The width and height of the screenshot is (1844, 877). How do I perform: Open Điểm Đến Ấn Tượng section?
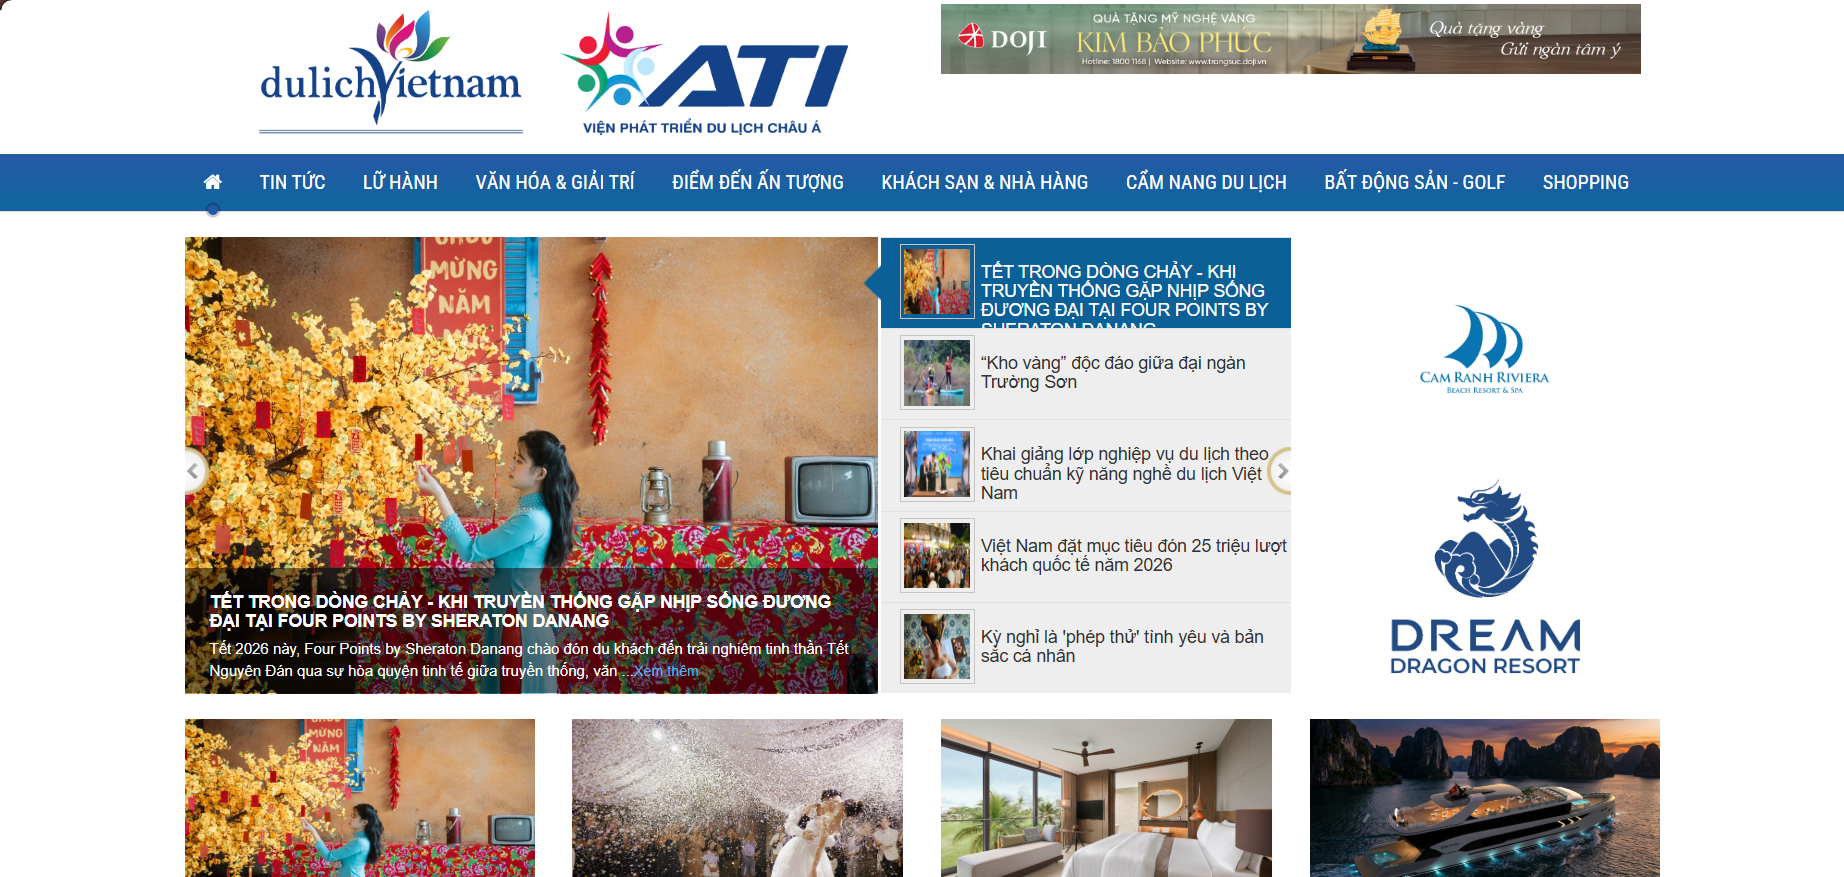coord(757,182)
